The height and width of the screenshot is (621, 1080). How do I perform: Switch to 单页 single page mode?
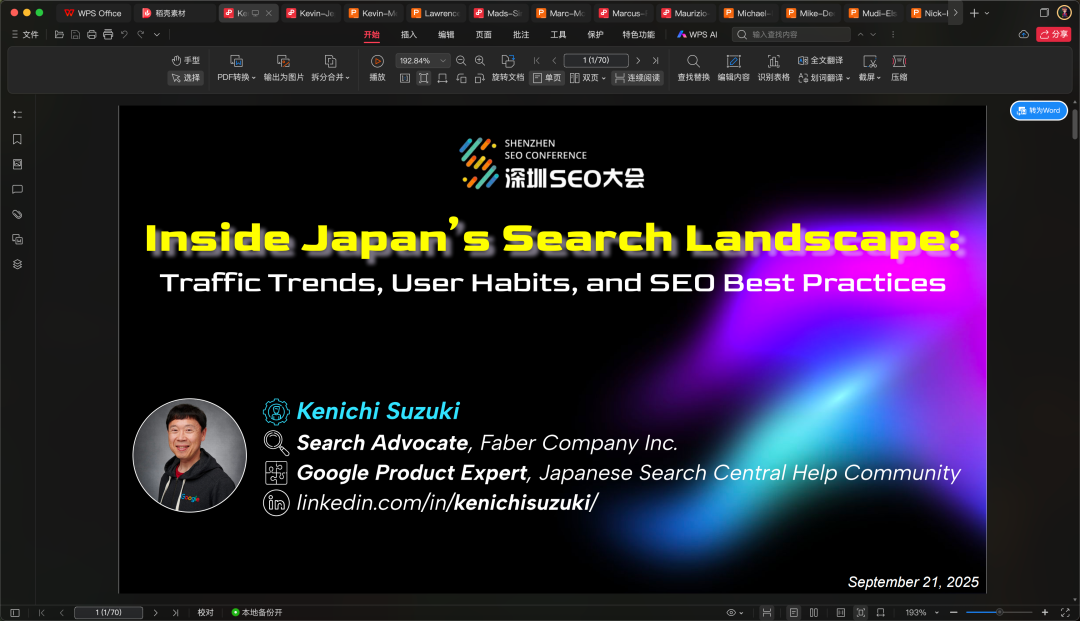click(x=547, y=78)
